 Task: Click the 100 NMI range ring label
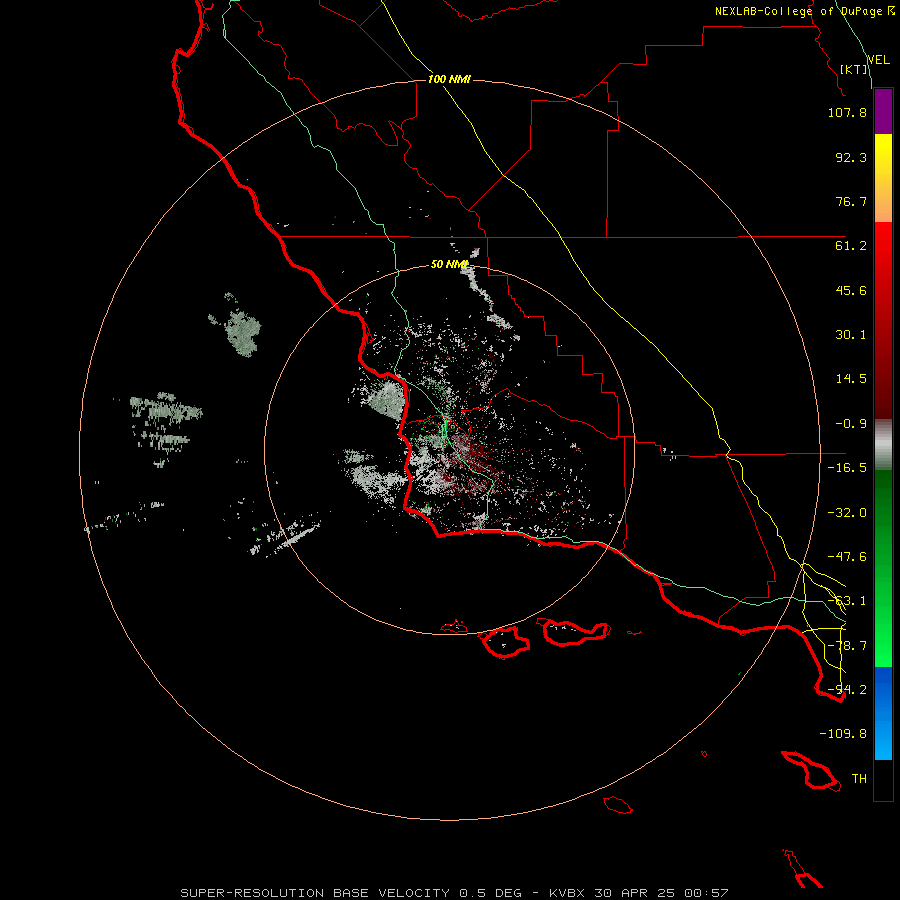pos(449,79)
